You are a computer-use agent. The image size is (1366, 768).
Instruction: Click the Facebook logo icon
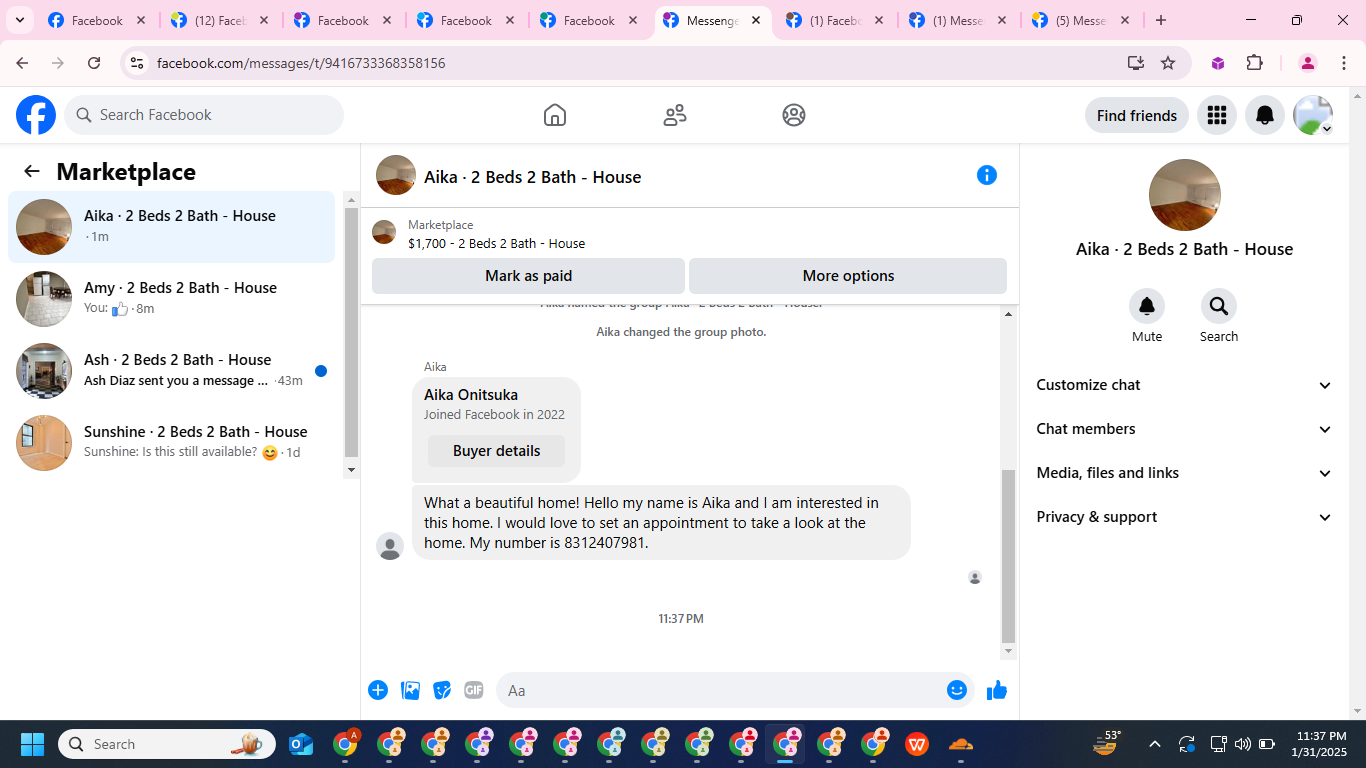[36, 115]
